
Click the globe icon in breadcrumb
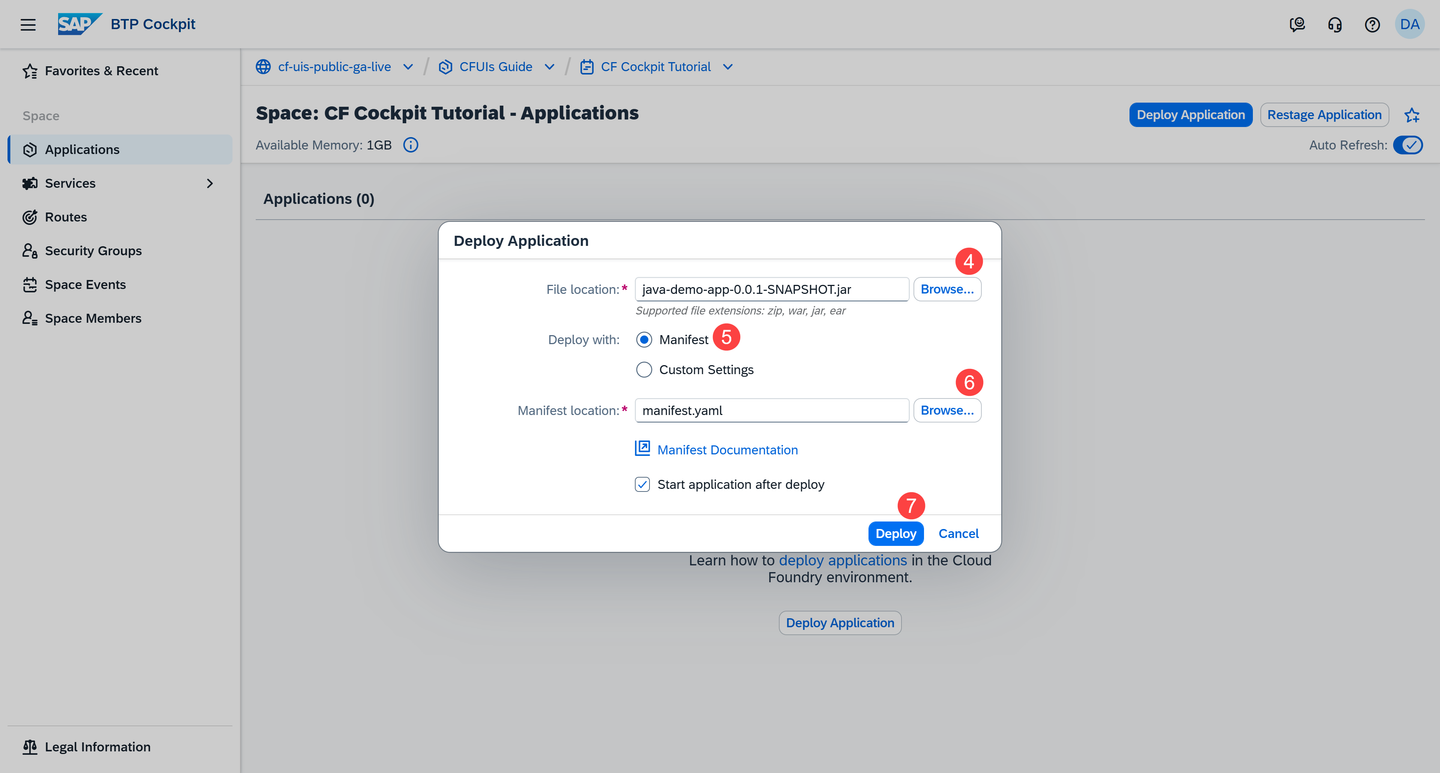click(263, 67)
